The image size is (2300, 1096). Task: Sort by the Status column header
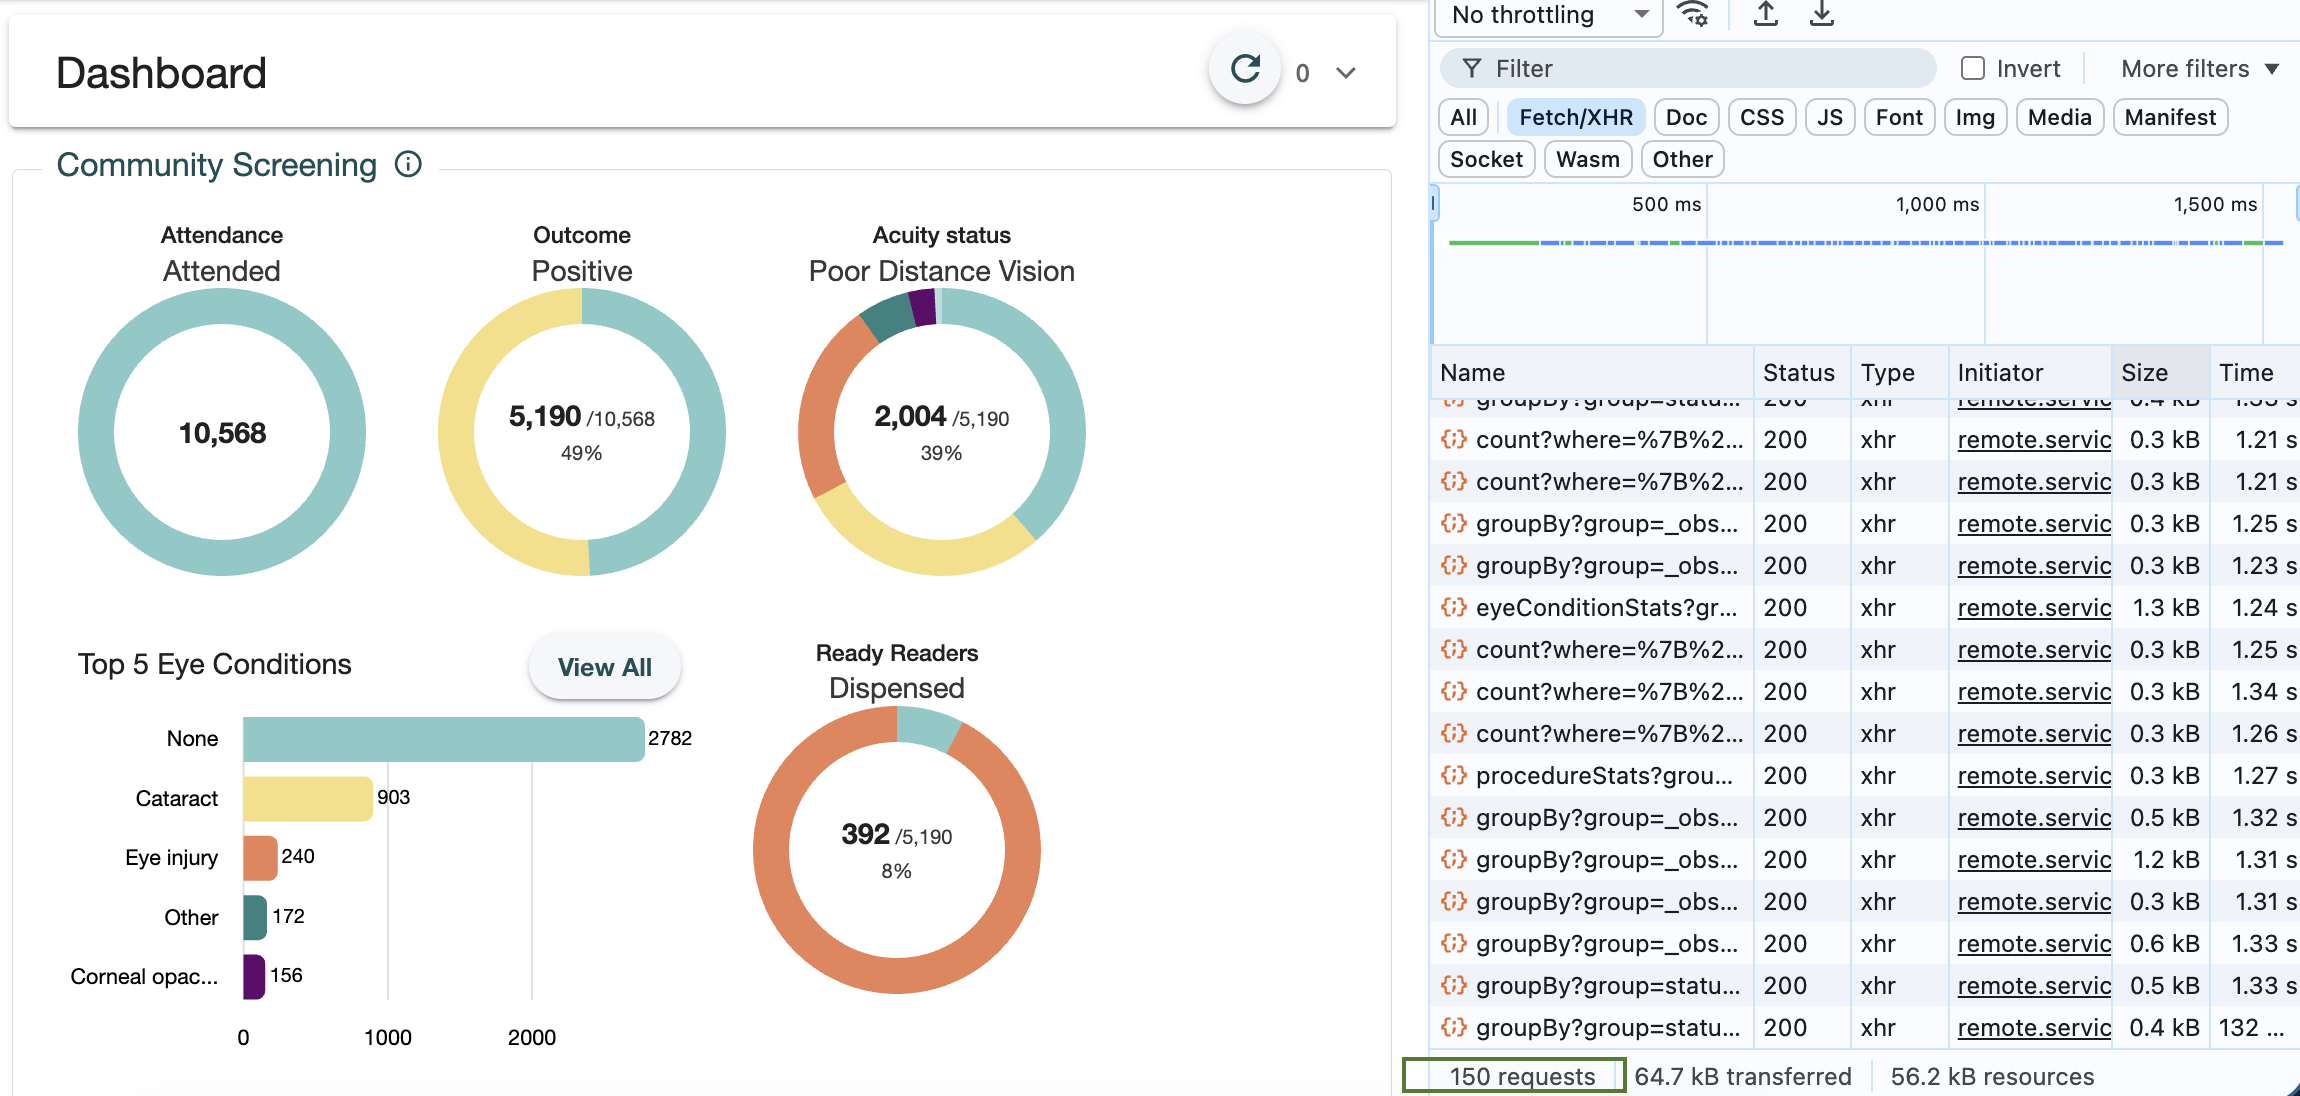1802,373
